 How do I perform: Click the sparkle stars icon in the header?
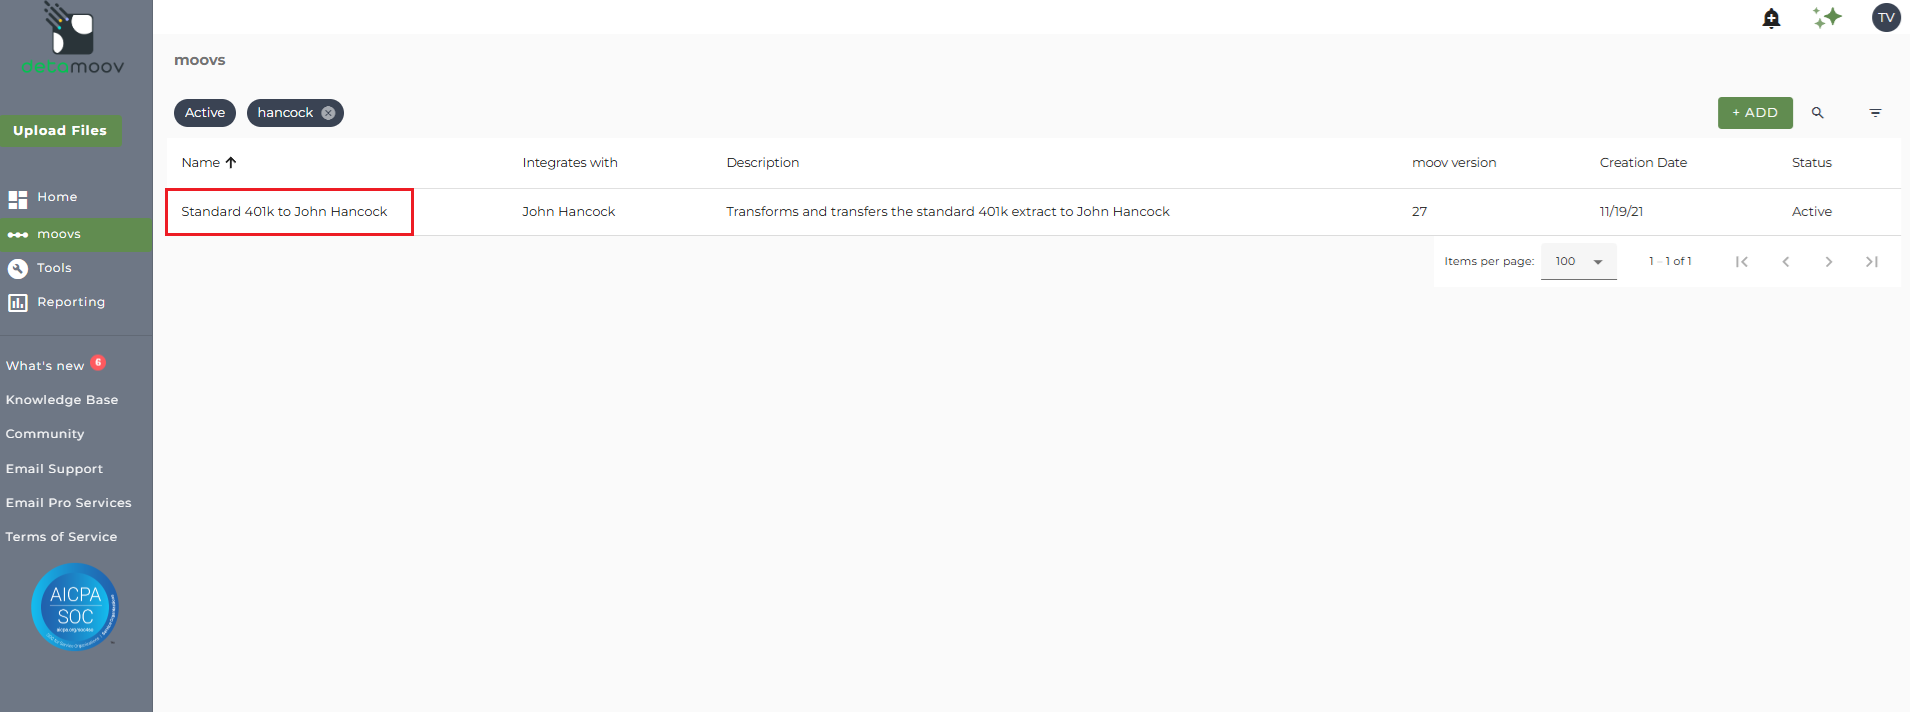[1827, 17]
